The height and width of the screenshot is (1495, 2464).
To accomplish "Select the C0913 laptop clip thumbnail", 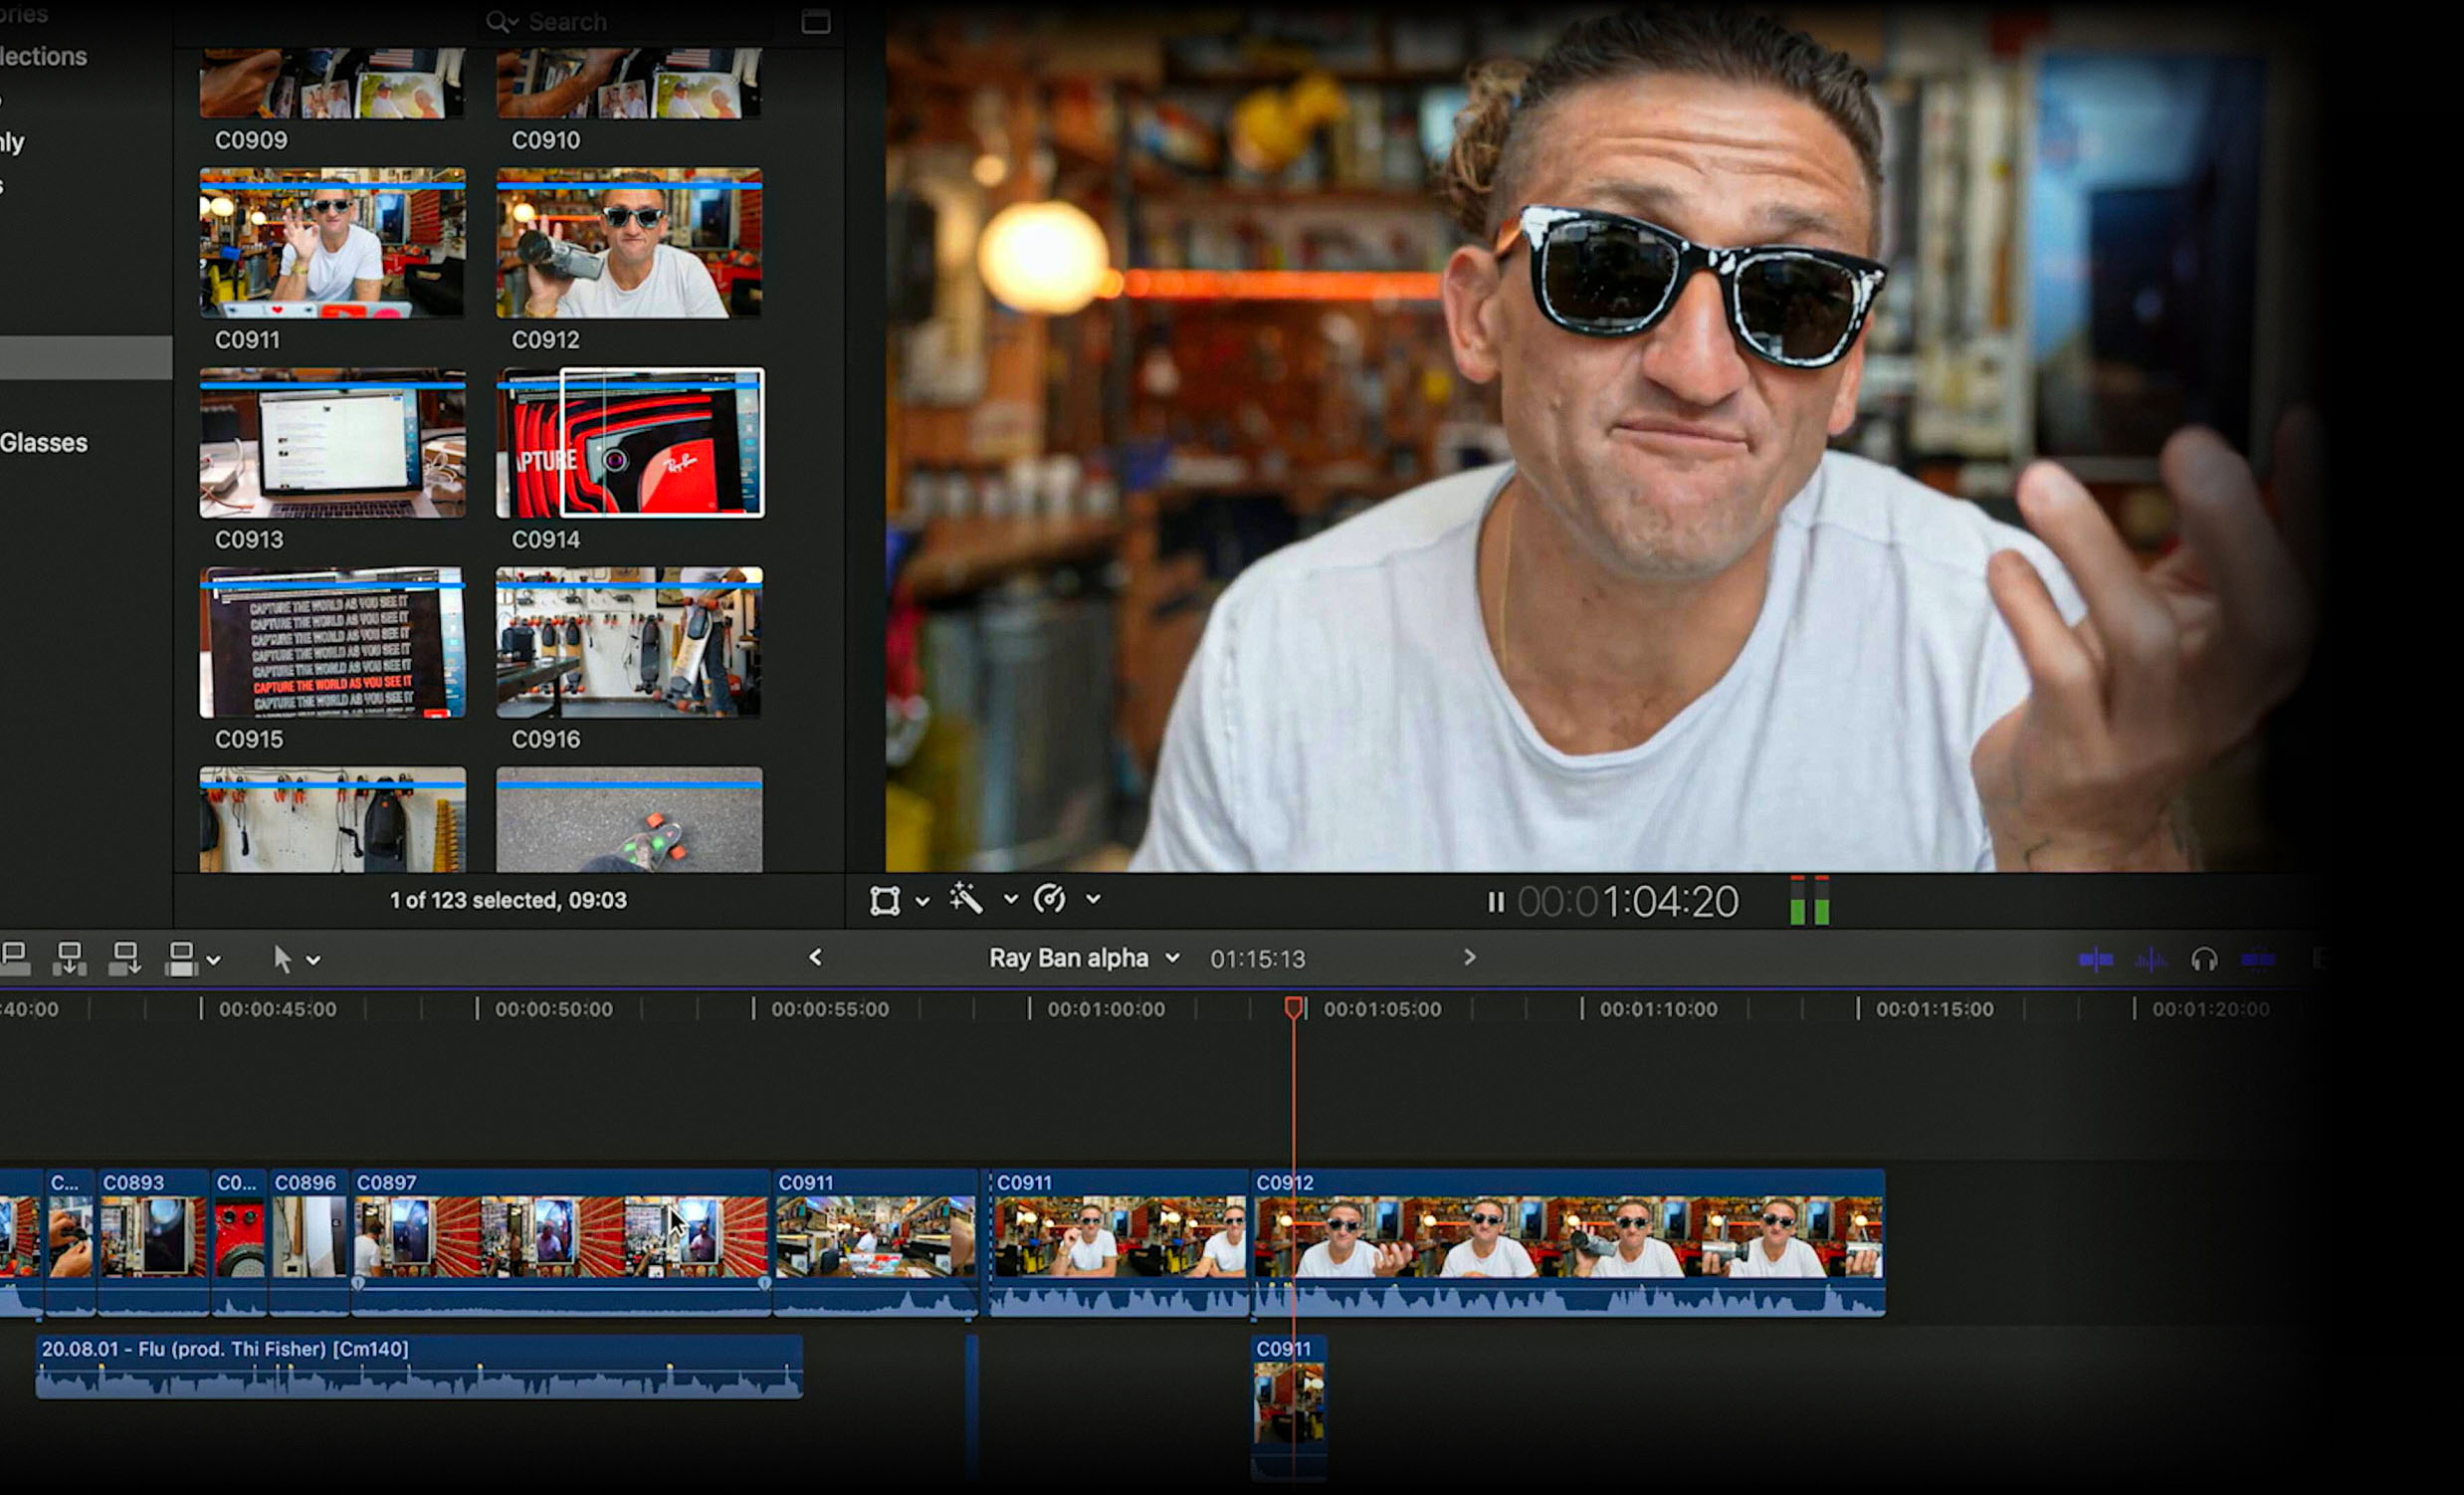I will (x=332, y=443).
